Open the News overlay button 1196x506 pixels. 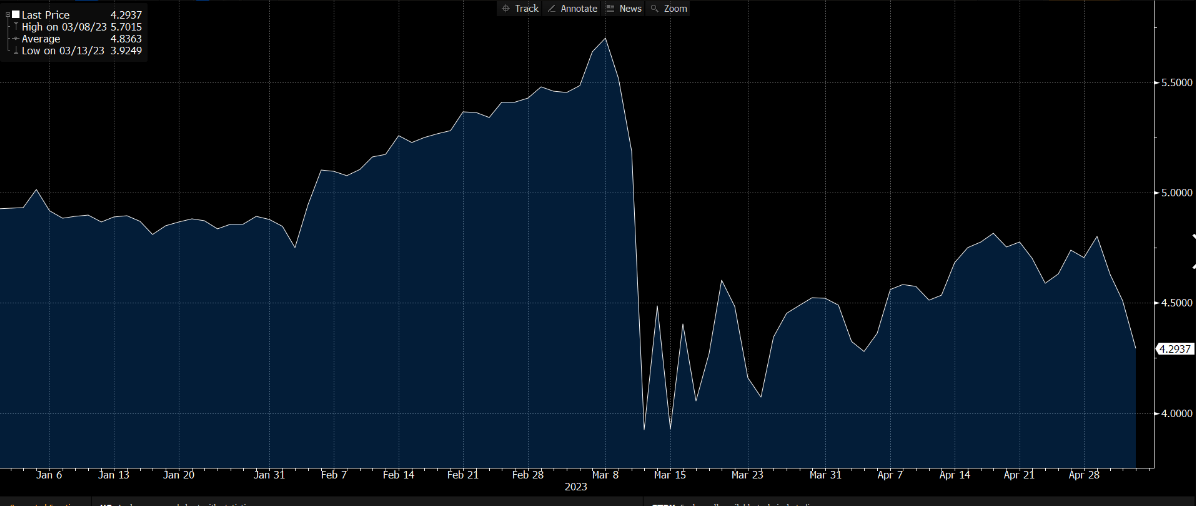coord(623,8)
